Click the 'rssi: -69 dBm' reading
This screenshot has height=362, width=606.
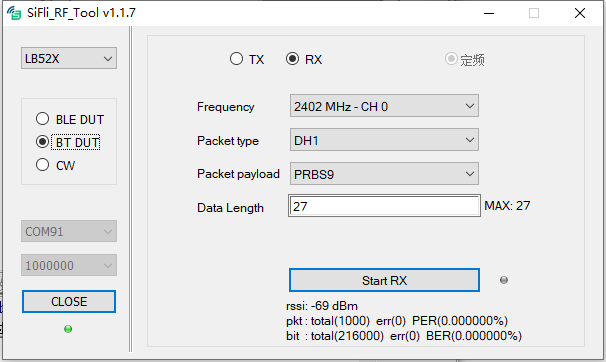pos(322,306)
